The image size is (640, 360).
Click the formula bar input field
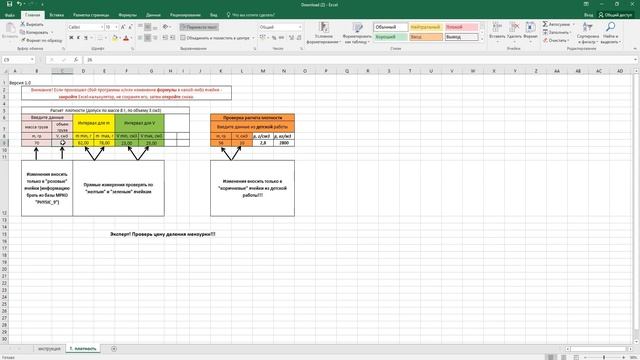(357, 60)
